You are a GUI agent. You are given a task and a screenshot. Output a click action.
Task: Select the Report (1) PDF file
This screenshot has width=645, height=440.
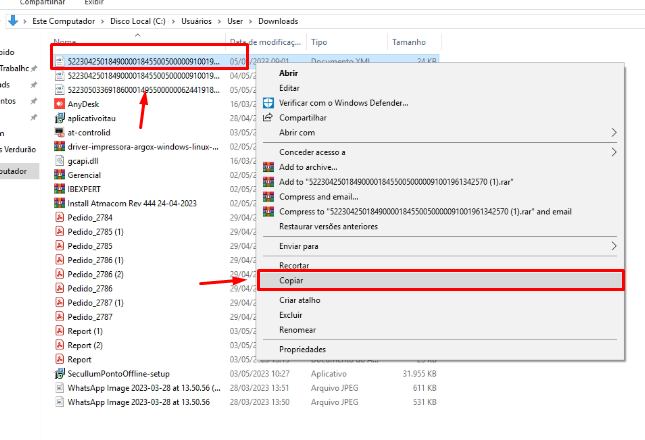[85, 331]
